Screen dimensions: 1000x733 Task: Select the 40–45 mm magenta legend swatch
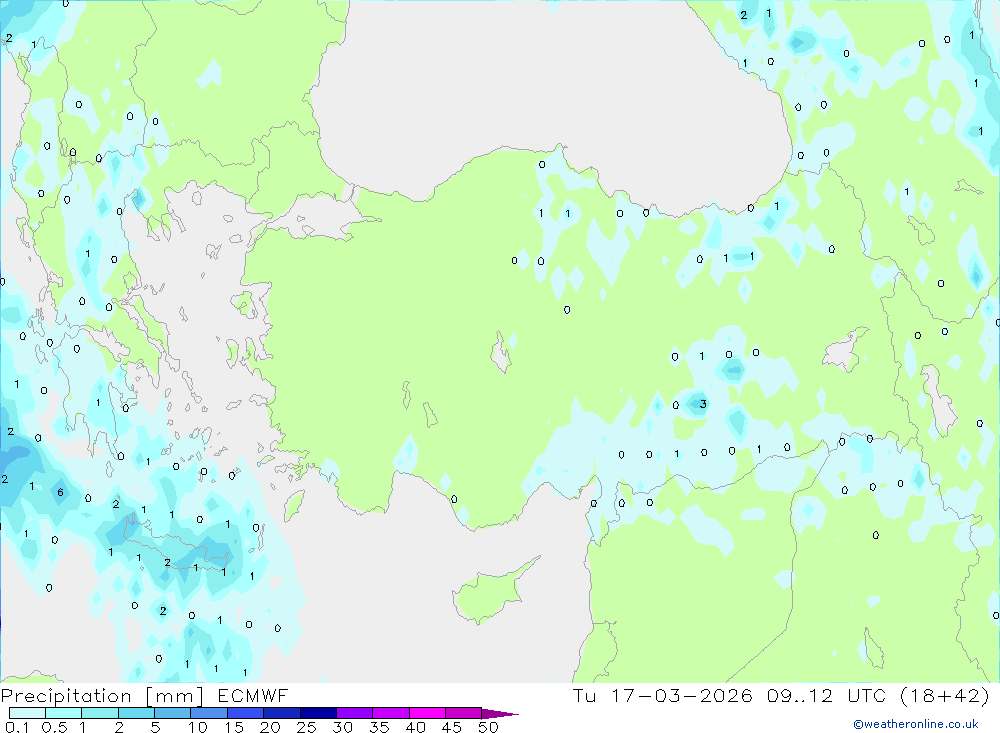(427, 713)
